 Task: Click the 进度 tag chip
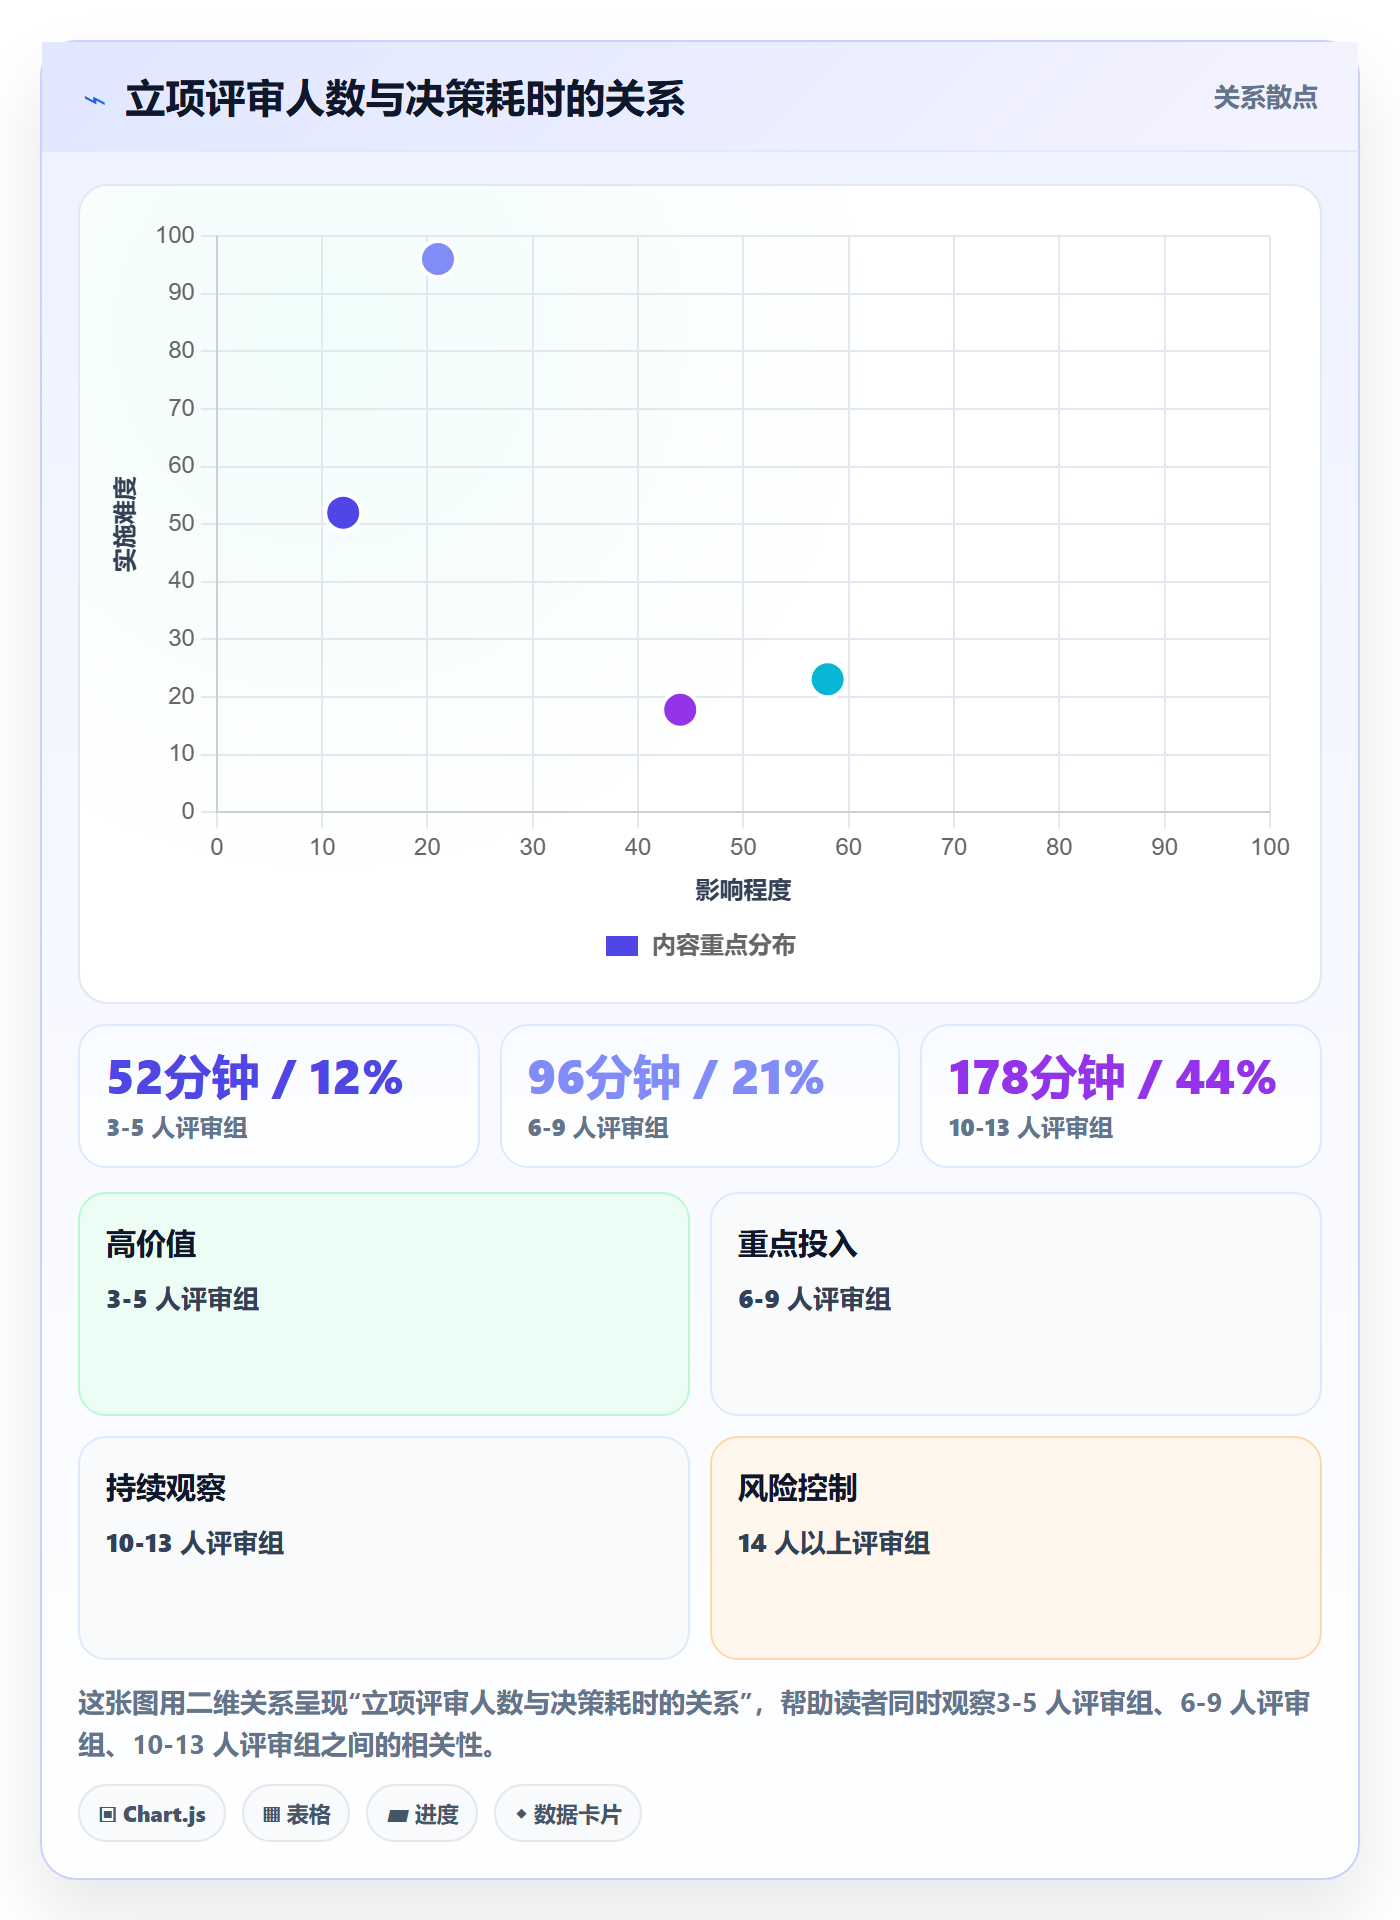pos(422,1814)
